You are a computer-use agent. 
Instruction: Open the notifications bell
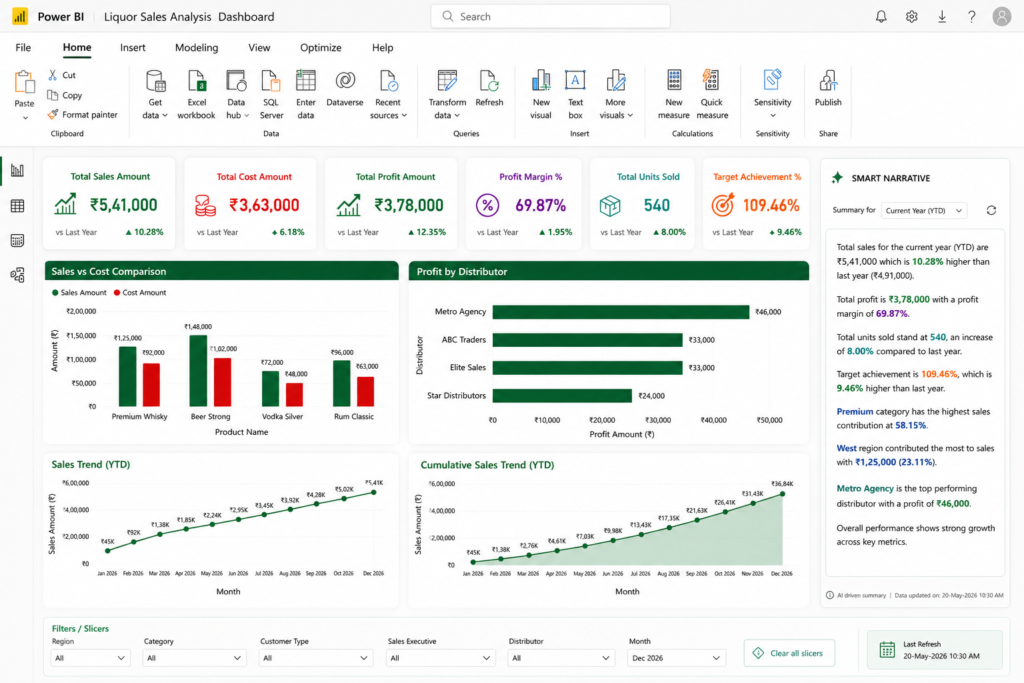[881, 16]
